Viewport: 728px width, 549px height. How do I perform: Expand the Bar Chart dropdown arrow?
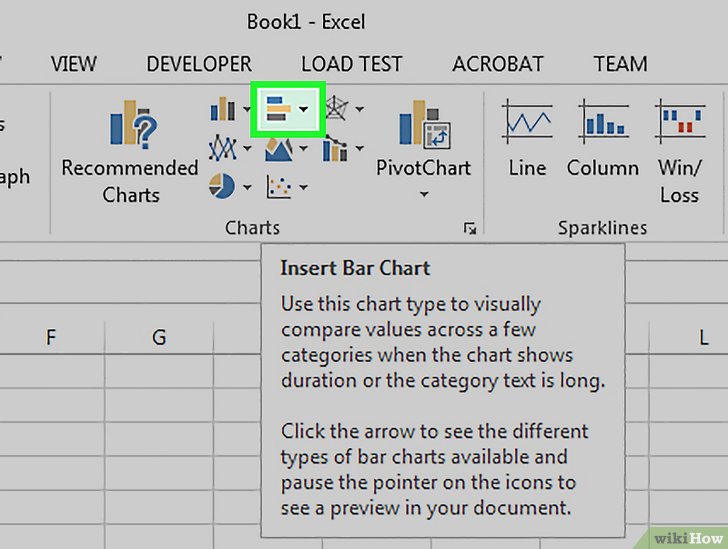(304, 110)
